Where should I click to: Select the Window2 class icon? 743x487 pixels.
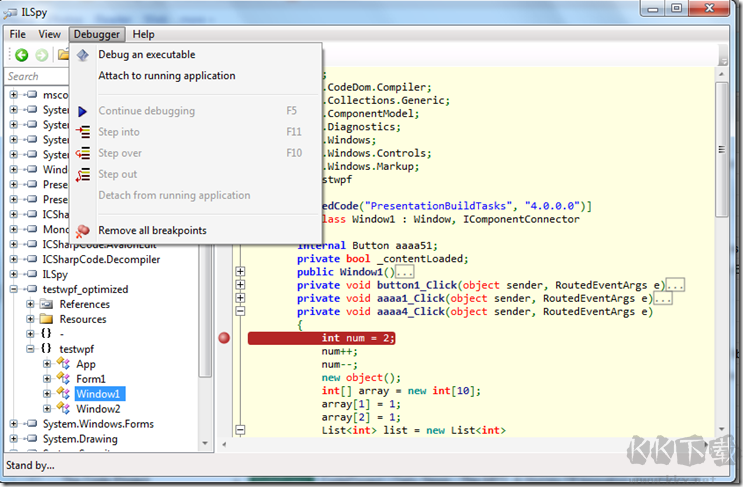pos(64,409)
